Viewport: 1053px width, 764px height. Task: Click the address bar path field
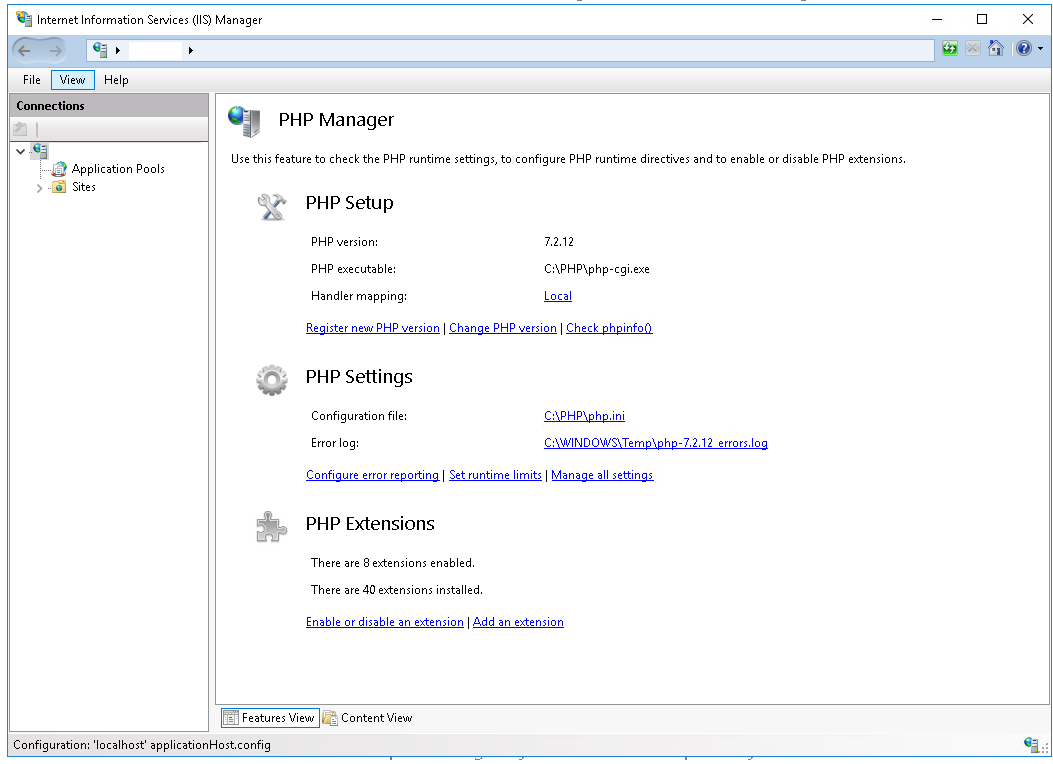pyautogui.click(x=510, y=50)
